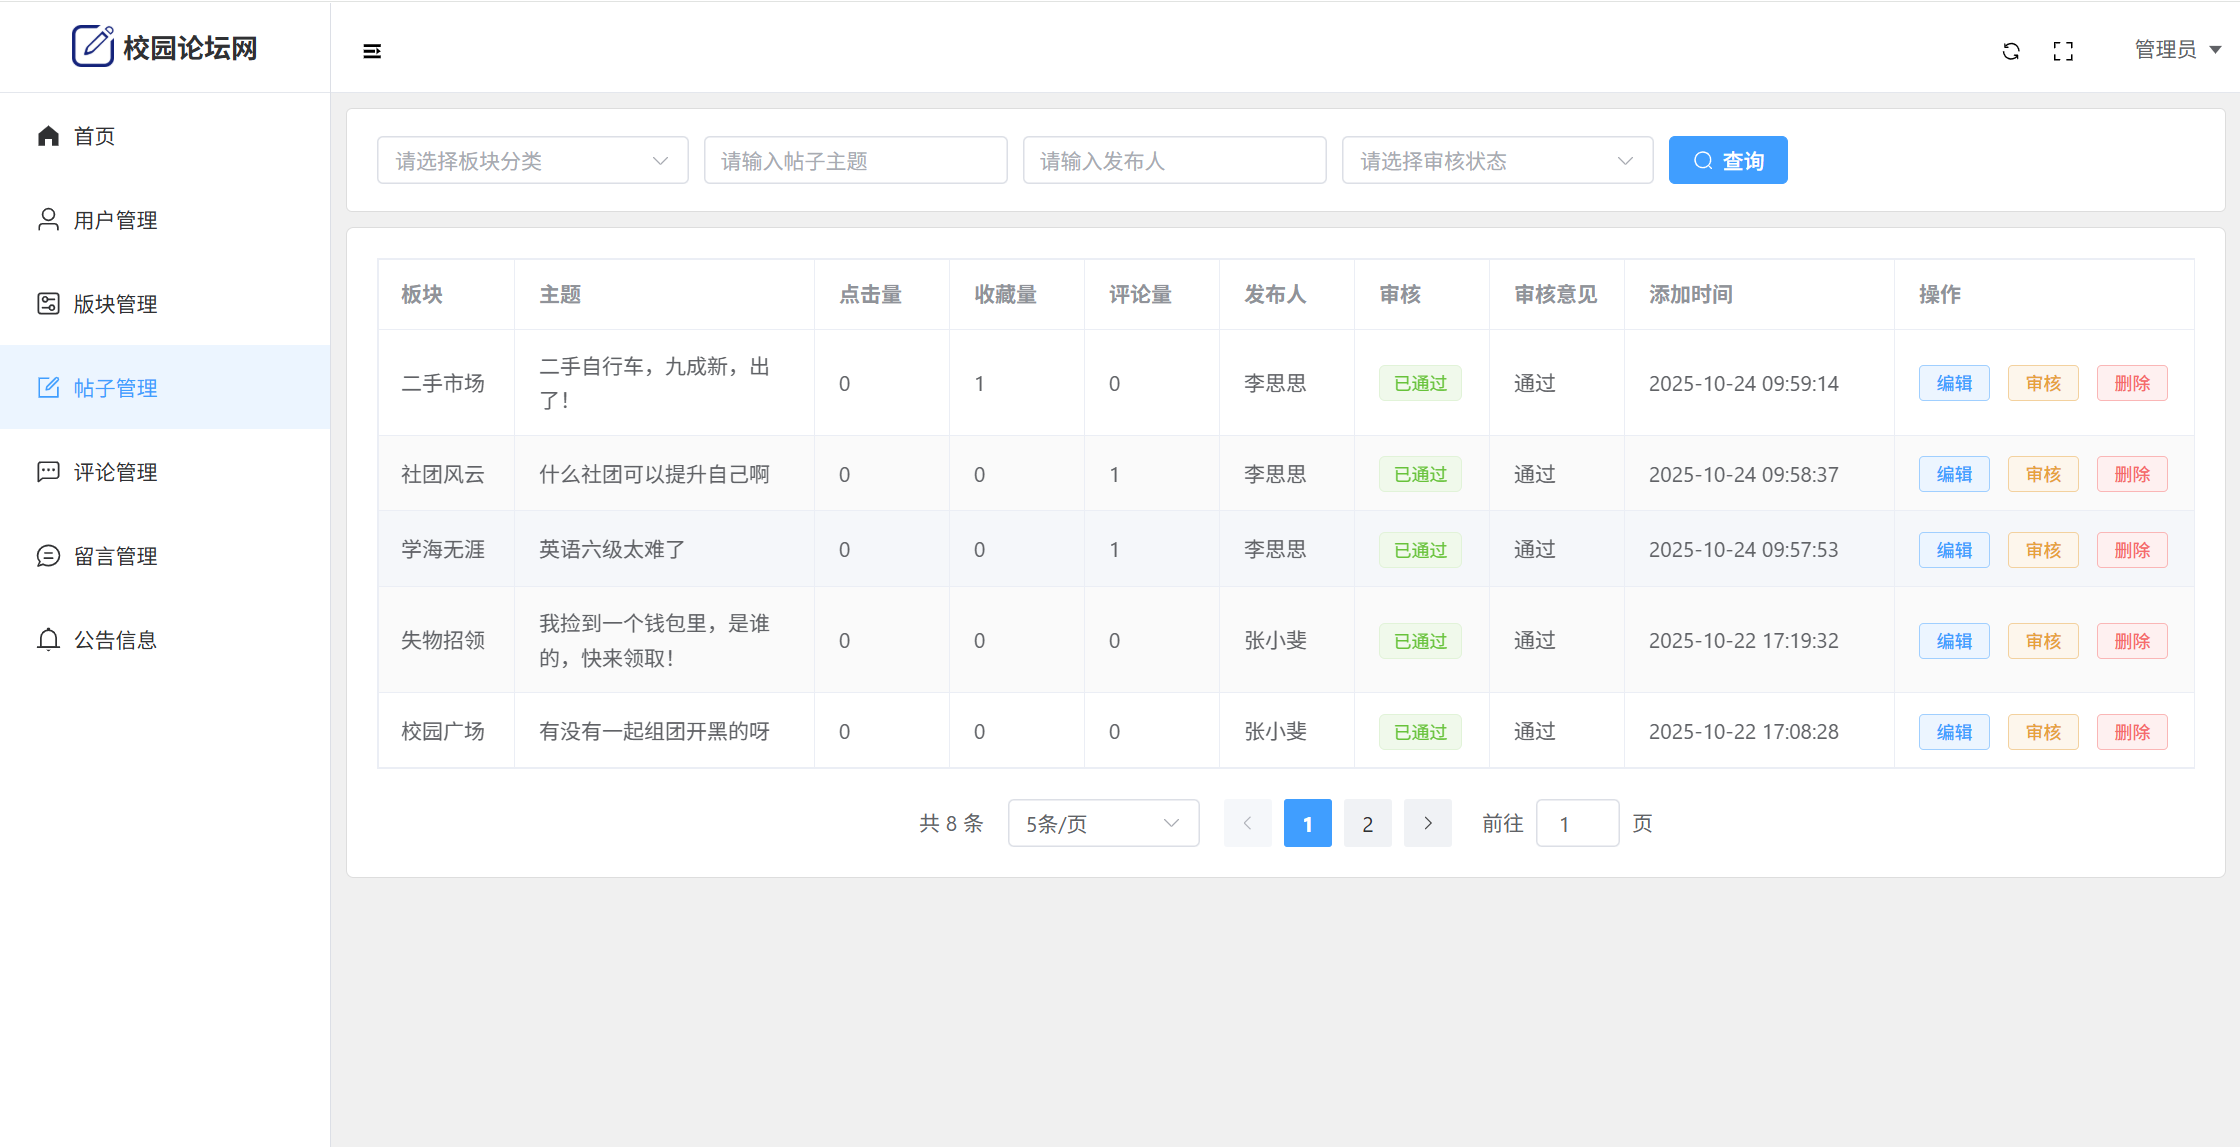Click the 查询 search button

click(x=1727, y=161)
